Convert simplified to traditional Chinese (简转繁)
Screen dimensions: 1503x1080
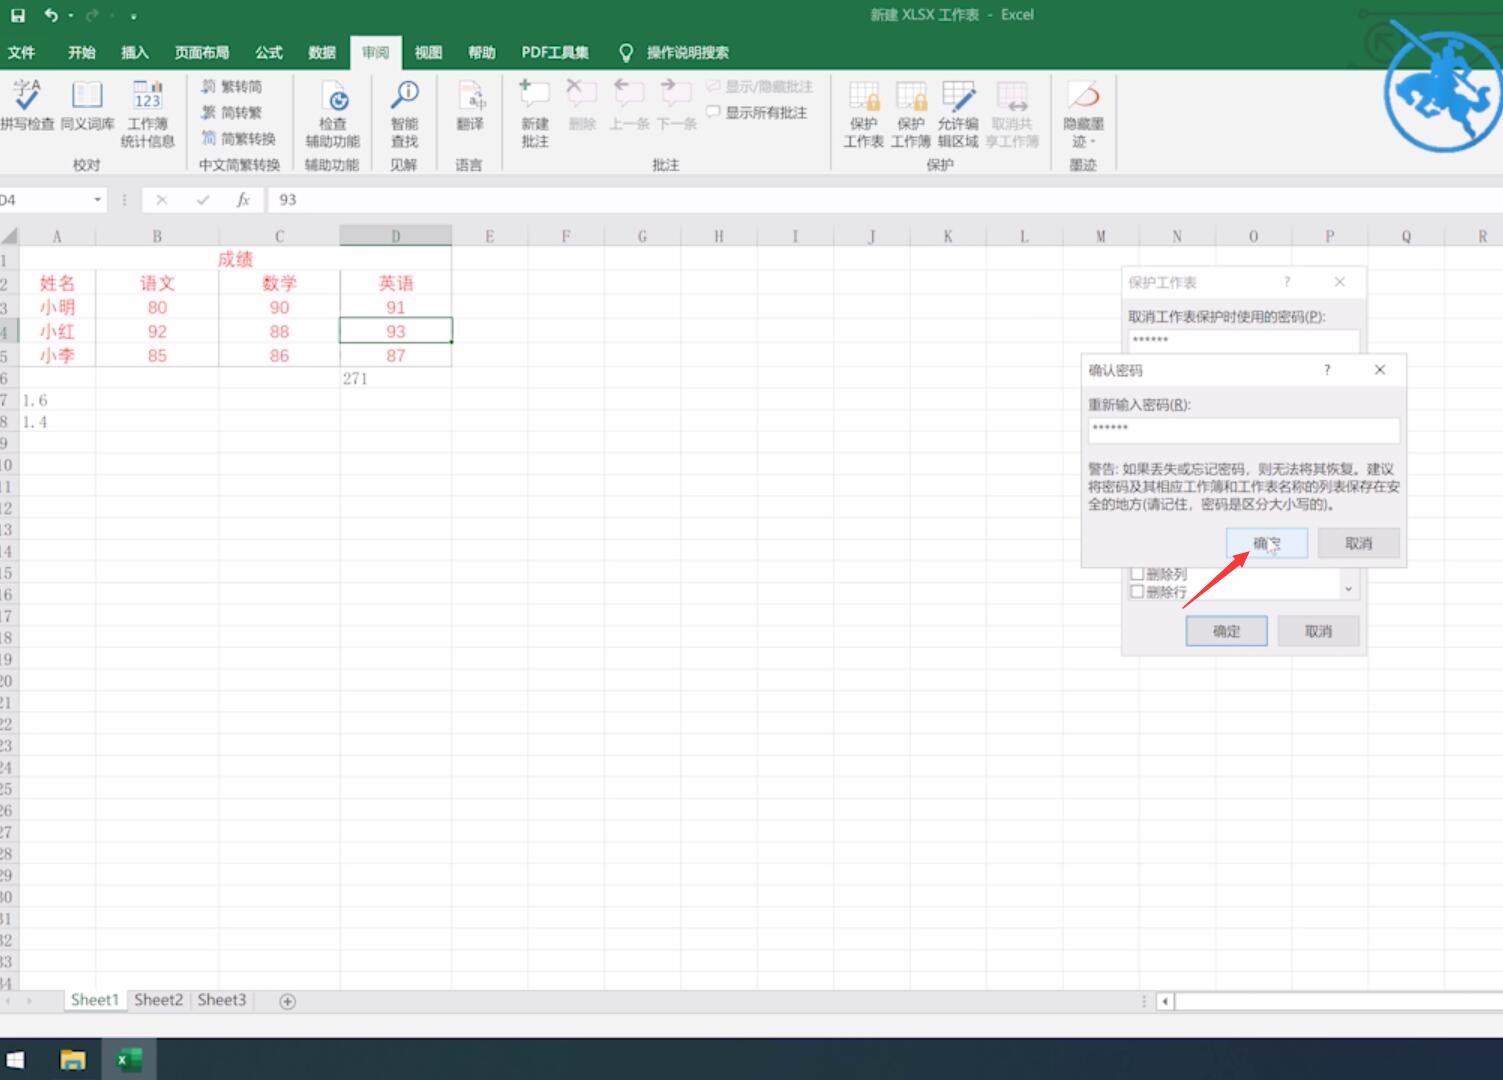[231, 113]
